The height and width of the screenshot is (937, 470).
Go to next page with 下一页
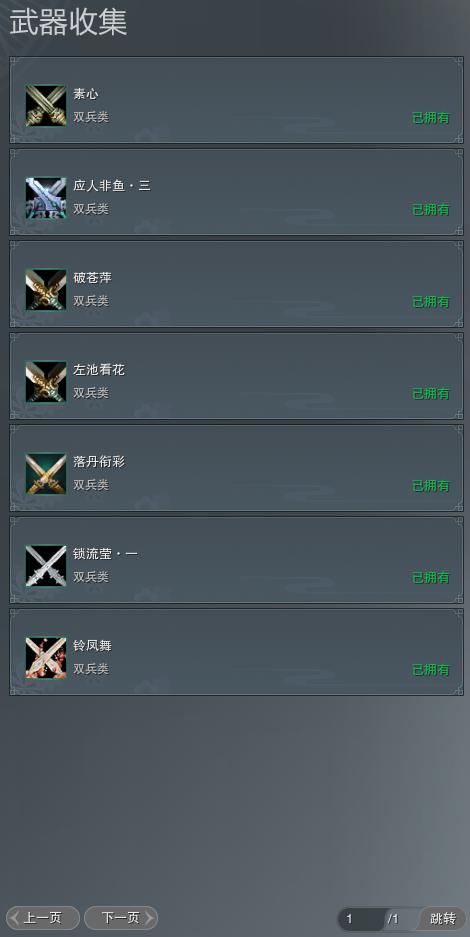[x=121, y=918]
